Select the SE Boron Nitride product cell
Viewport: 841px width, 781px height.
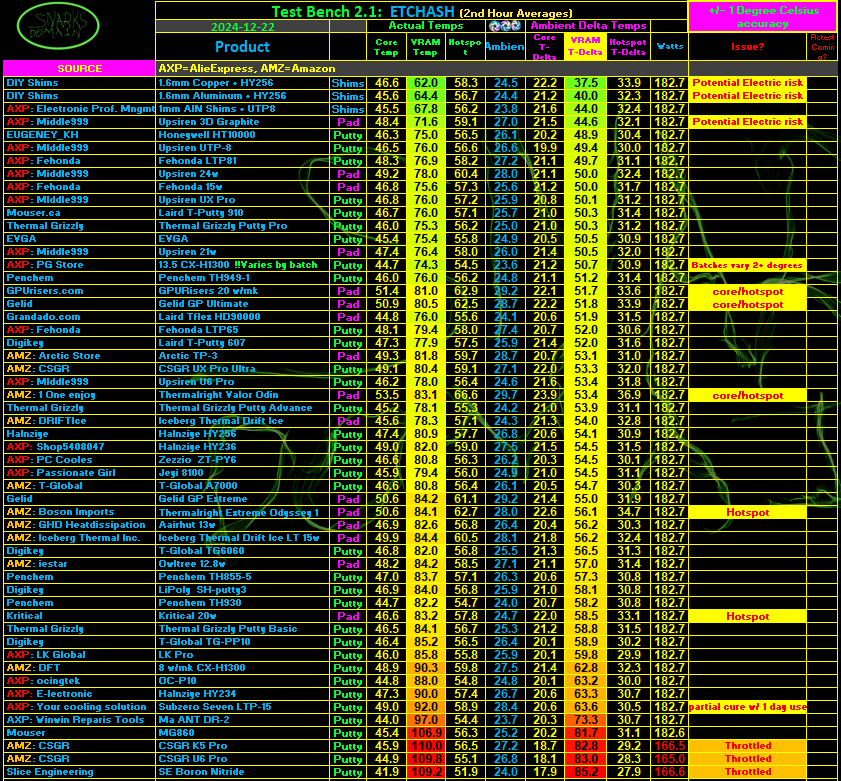(x=242, y=772)
